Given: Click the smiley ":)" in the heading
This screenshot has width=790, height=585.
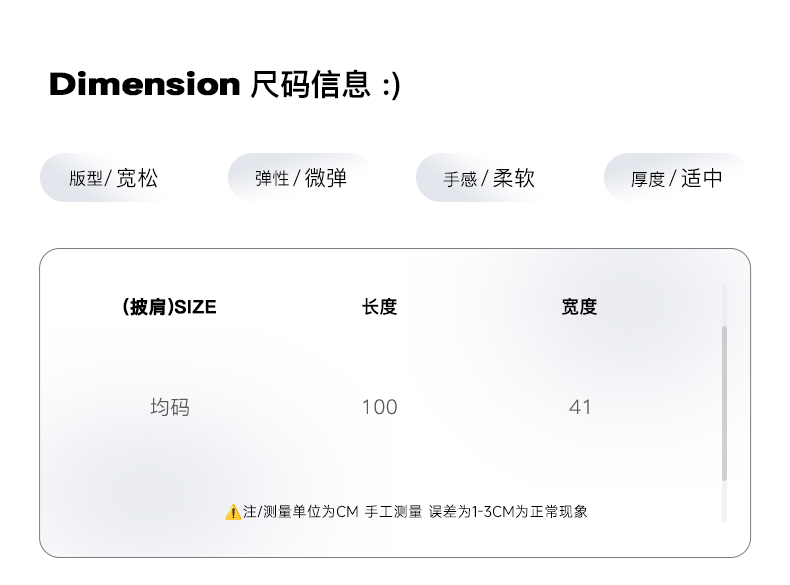Looking at the screenshot, I should (391, 85).
